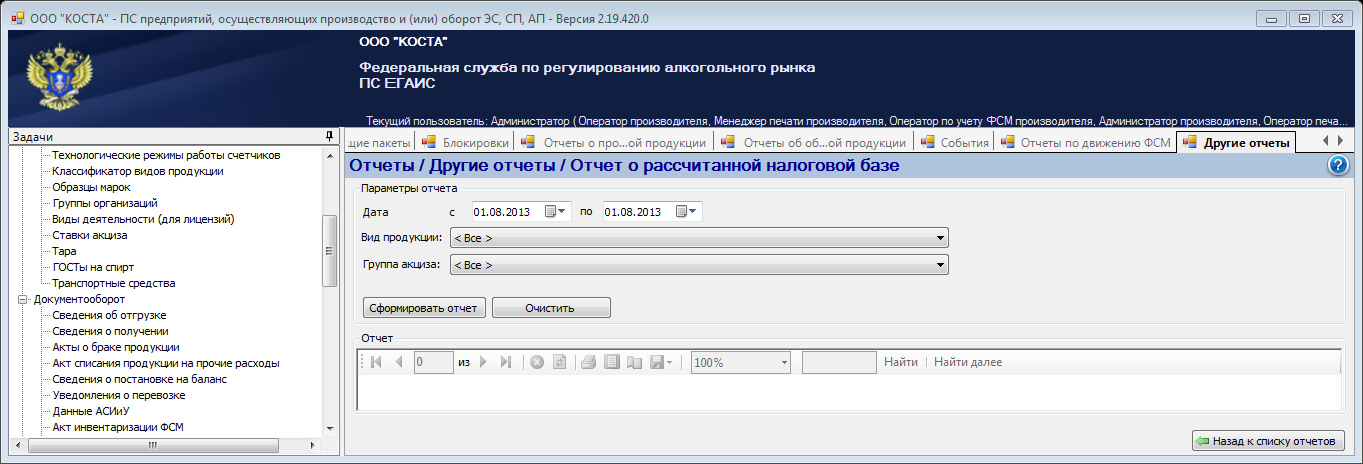Open the end date calendar picker
1363x464 pixels.
pyautogui.click(x=687, y=211)
